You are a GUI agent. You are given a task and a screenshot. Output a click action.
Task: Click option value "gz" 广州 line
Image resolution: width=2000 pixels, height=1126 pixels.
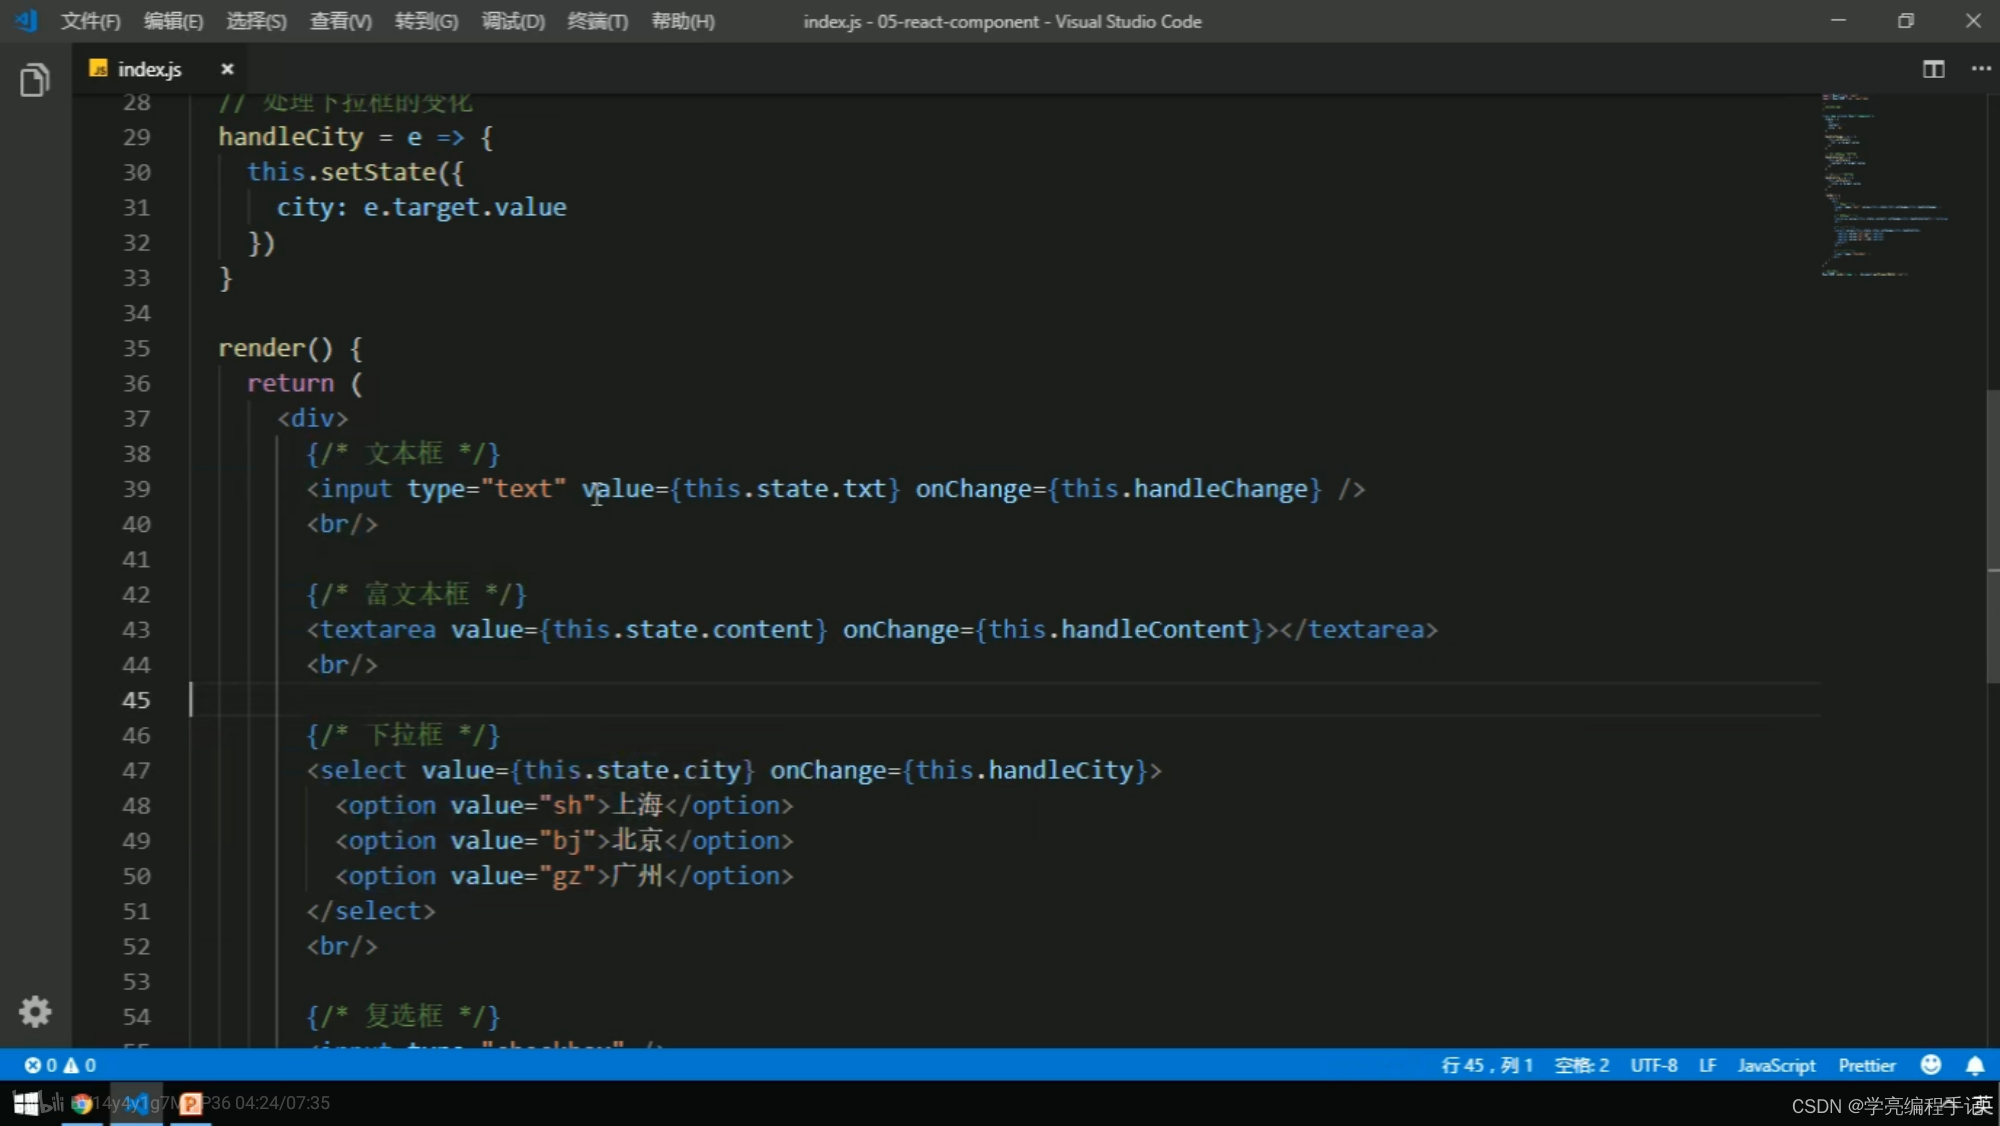[x=565, y=875]
